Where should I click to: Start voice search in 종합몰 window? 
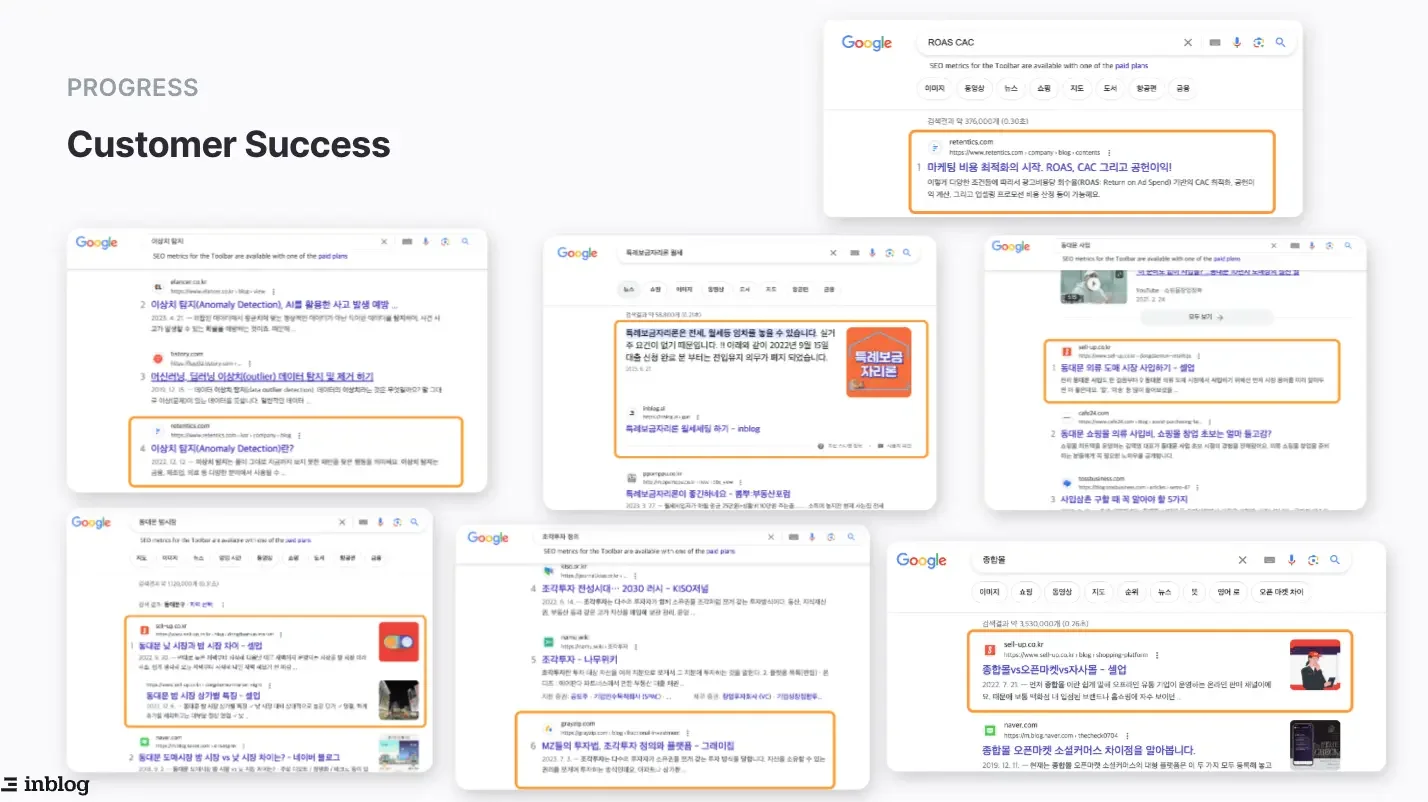[1291, 560]
